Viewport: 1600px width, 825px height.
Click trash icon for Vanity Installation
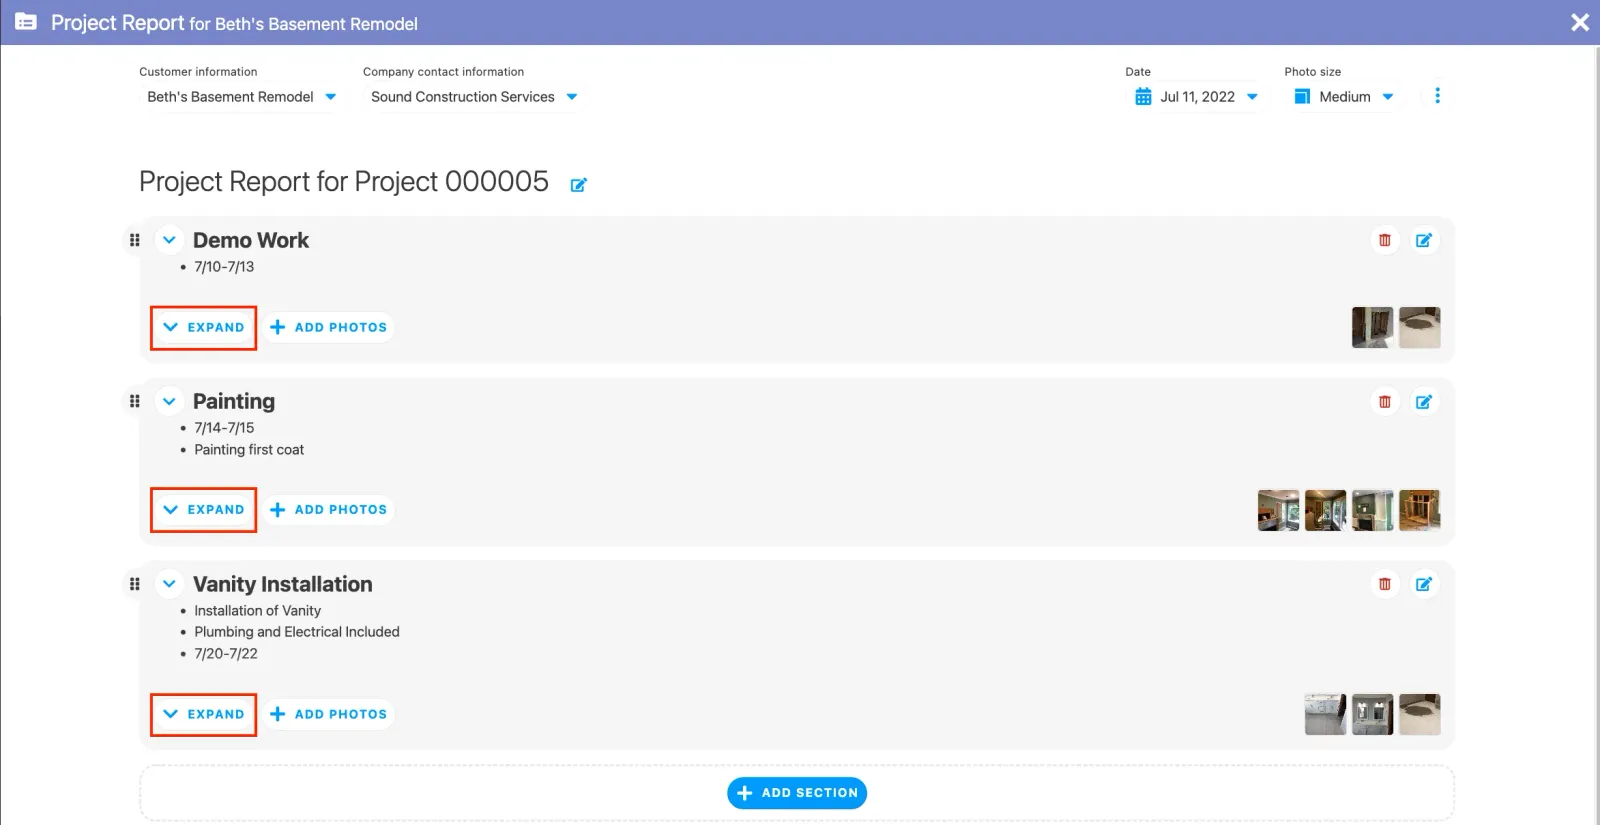click(x=1384, y=584)
